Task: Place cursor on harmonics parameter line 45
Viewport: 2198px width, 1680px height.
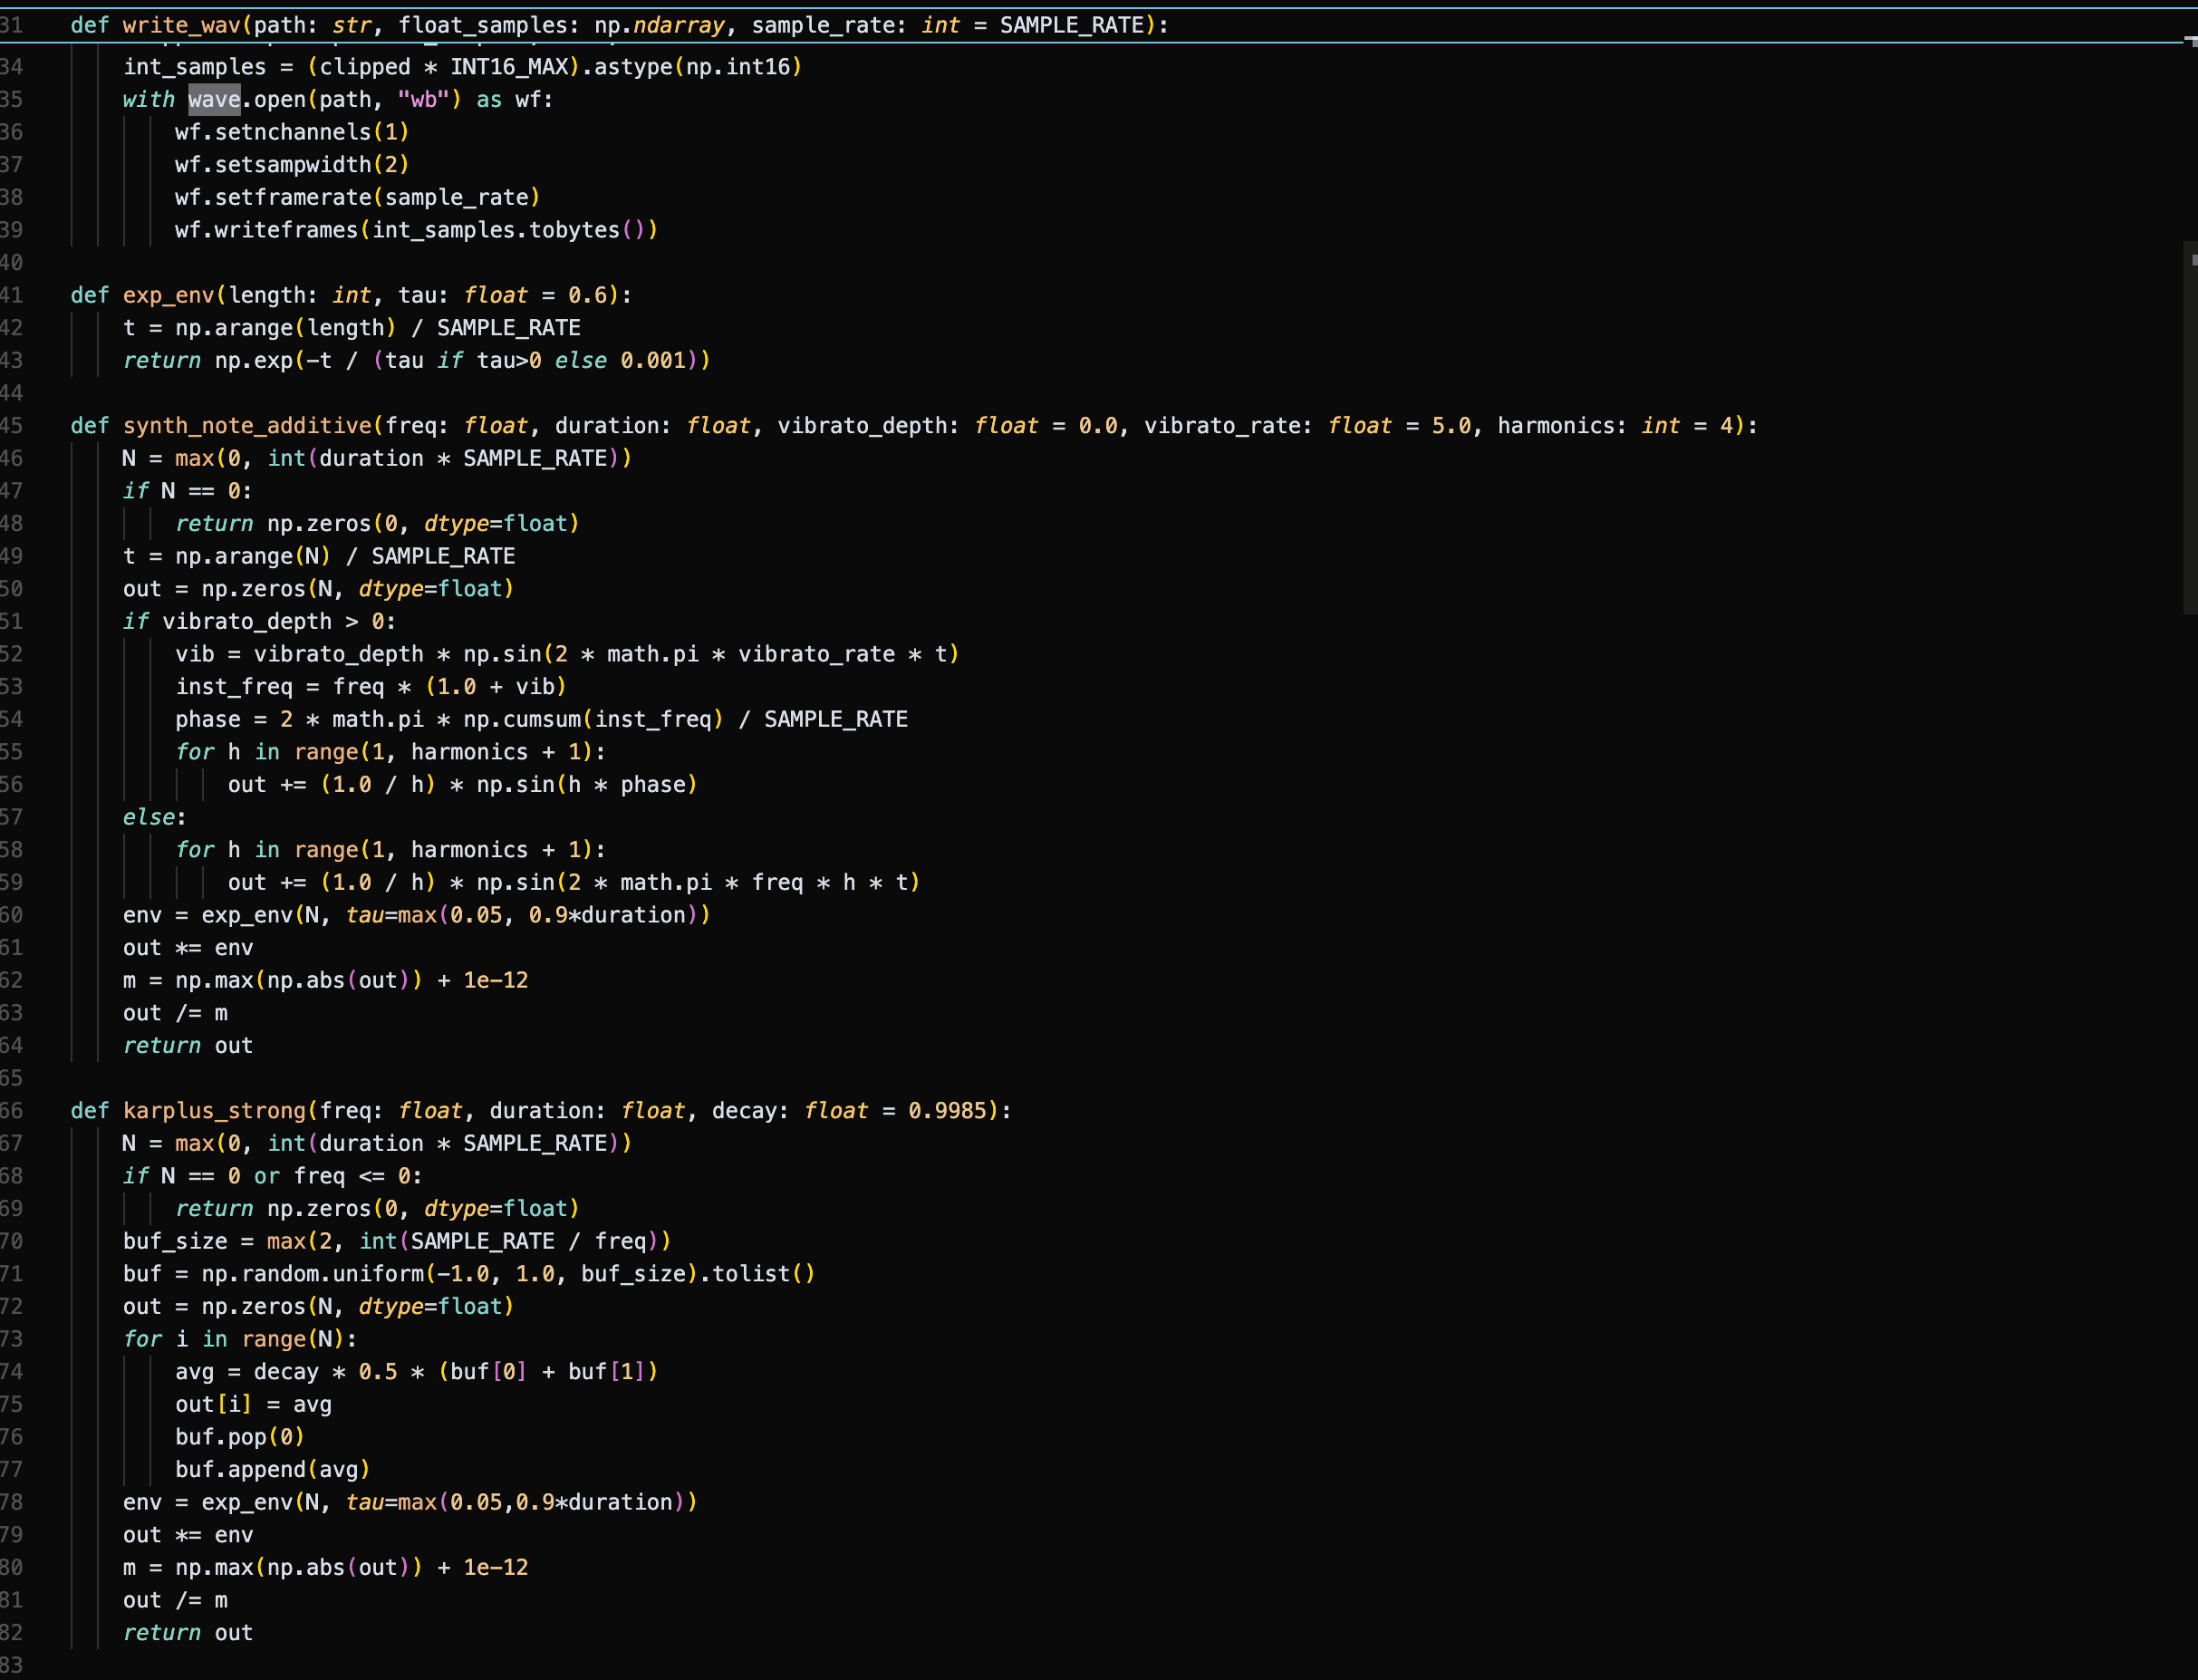Action: click(1557, 425)
